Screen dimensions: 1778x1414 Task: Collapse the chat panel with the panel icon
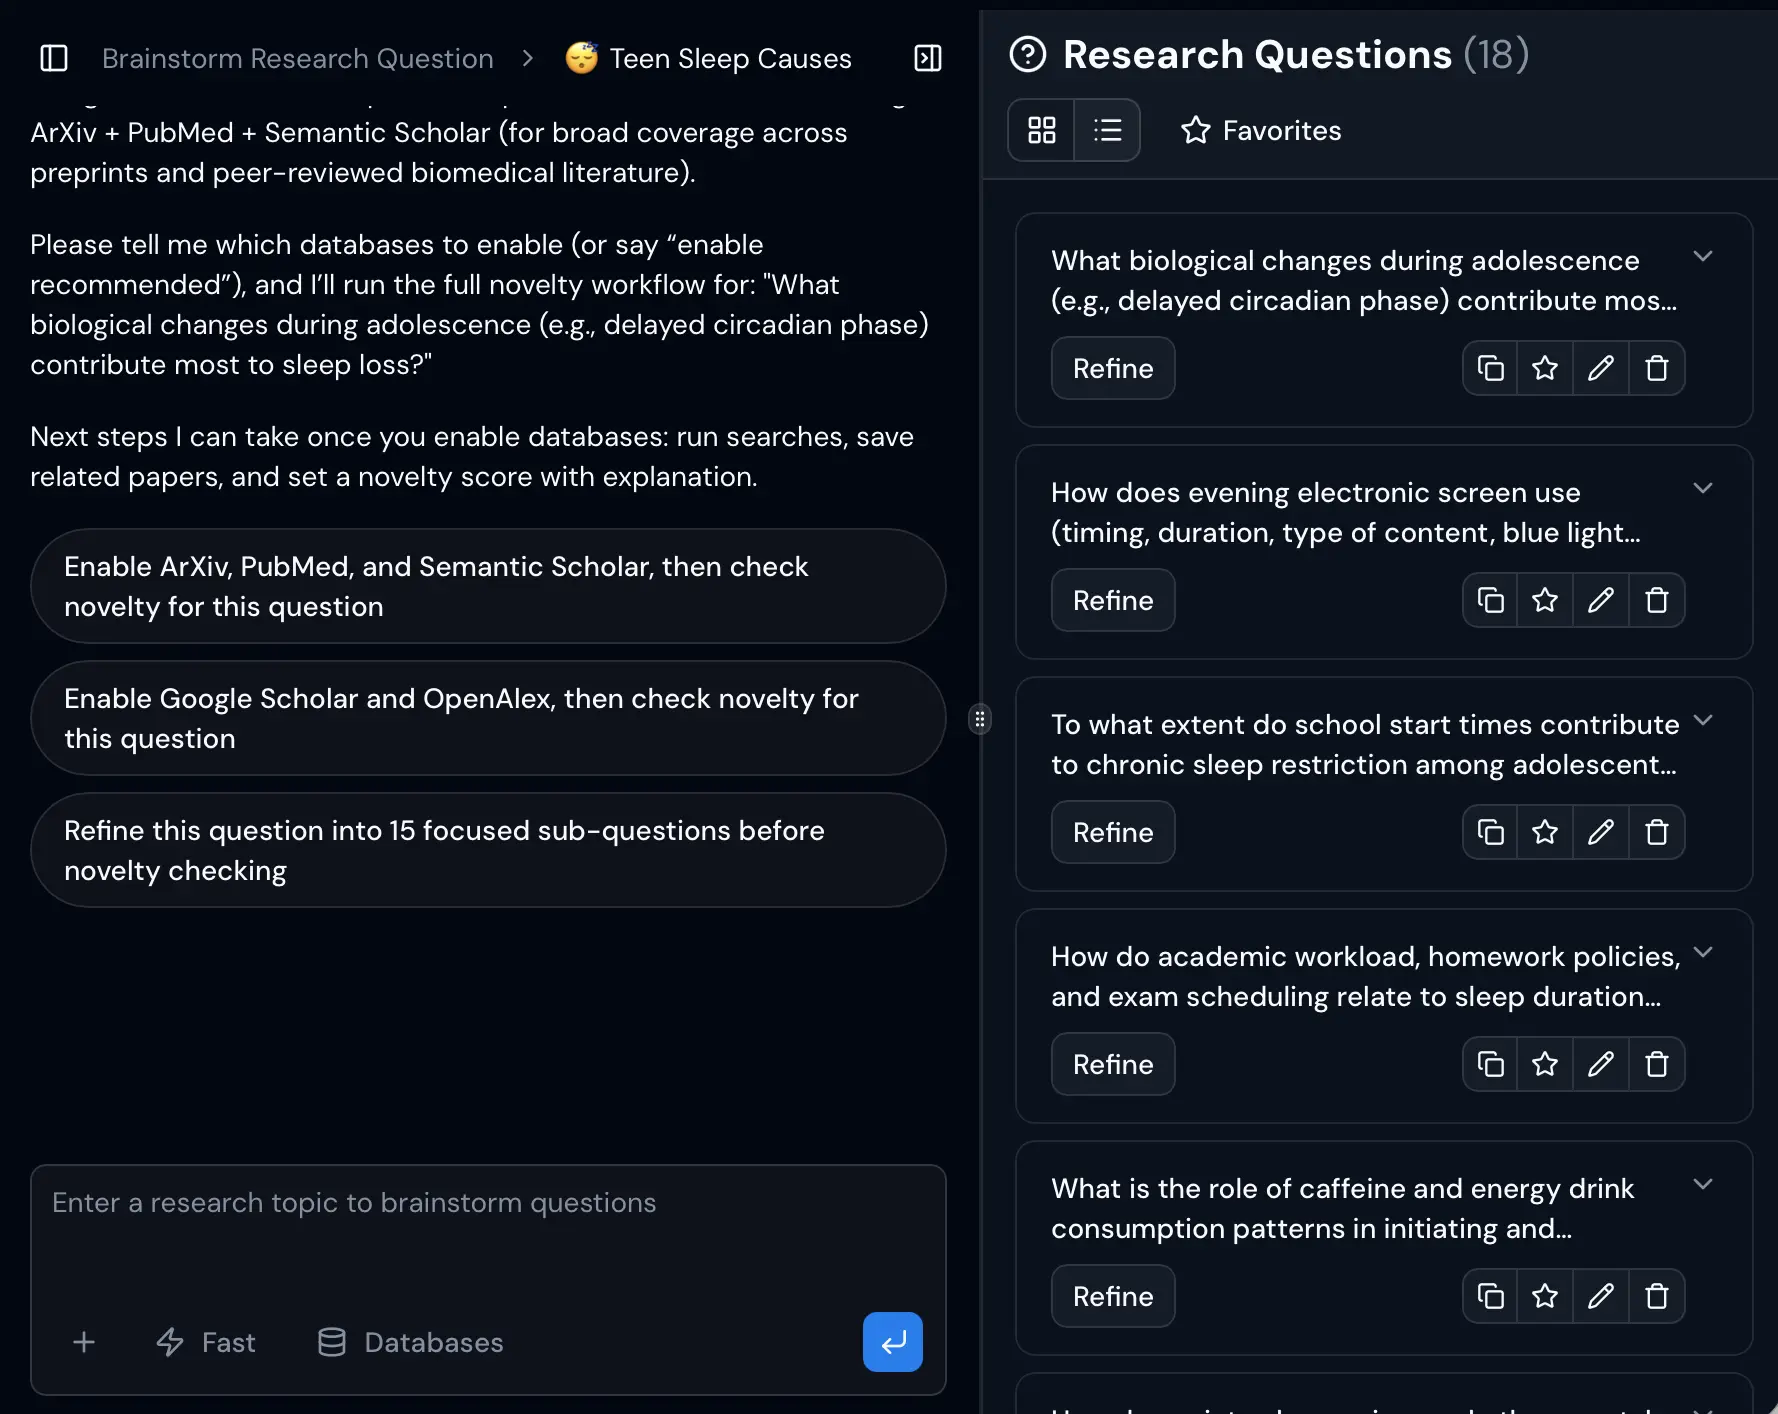coord(926,58)
